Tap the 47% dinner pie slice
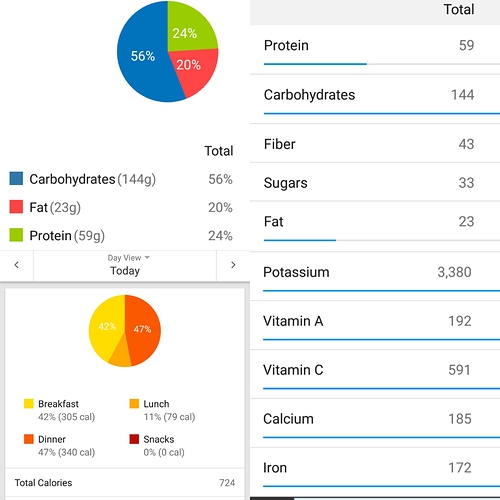Viewport: 500px width, 500px height. tap(143, 328)
